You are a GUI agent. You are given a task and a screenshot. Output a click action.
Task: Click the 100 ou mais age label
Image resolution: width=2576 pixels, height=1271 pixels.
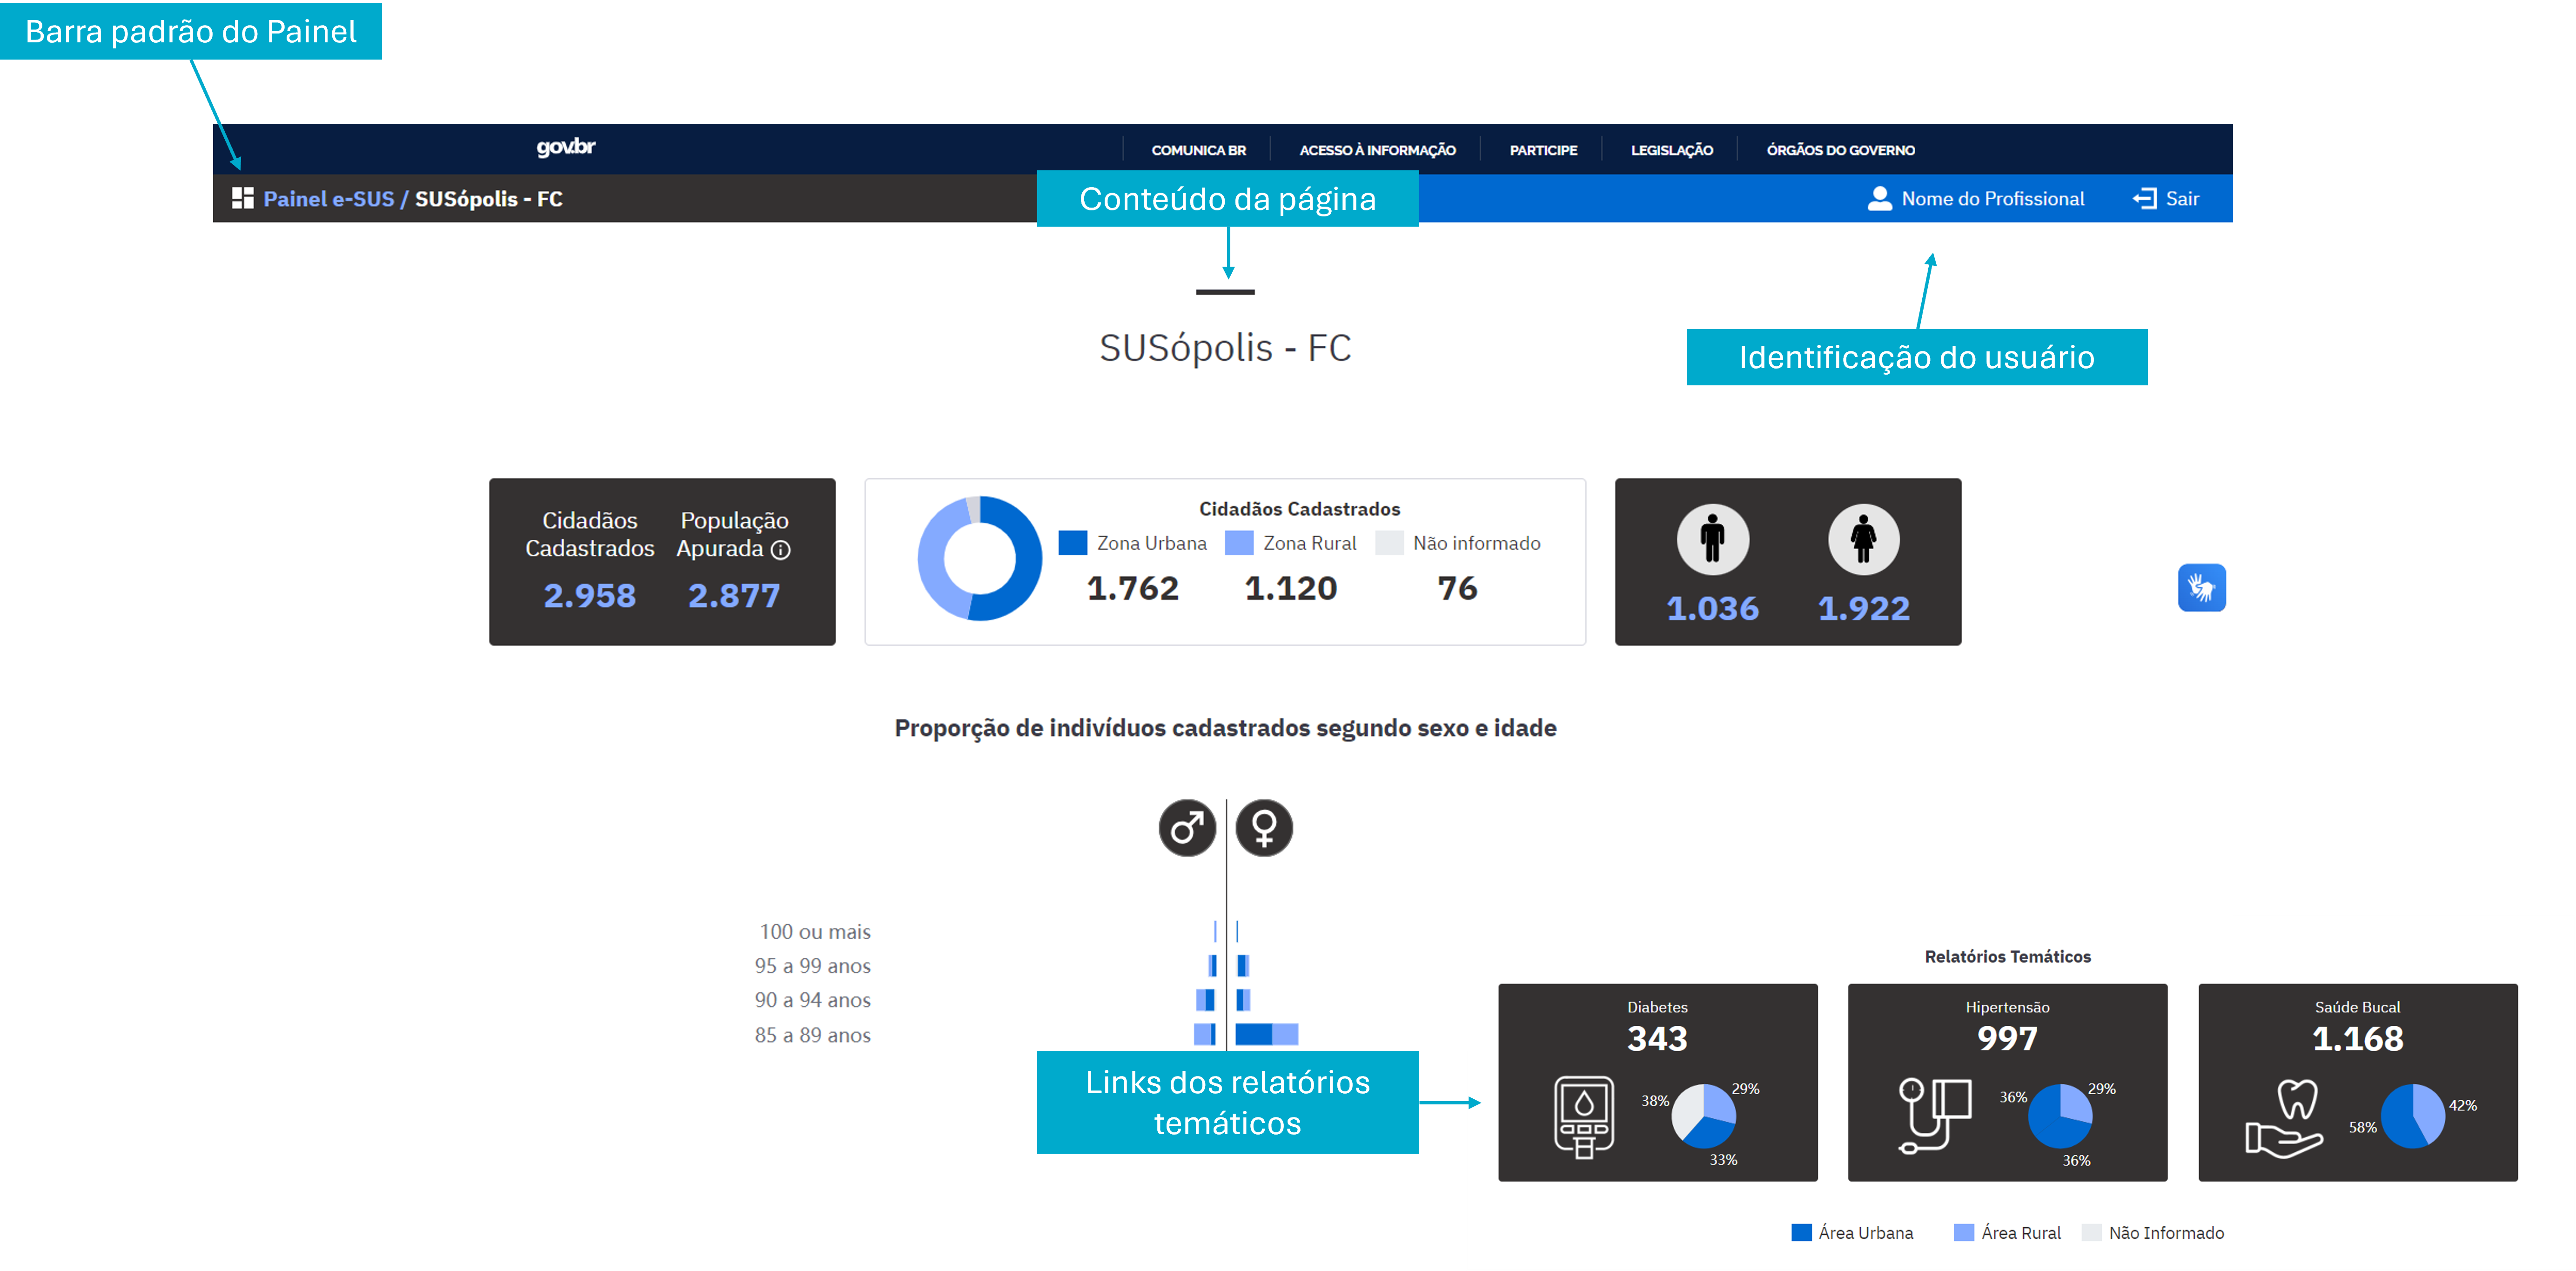click(815, 932)
